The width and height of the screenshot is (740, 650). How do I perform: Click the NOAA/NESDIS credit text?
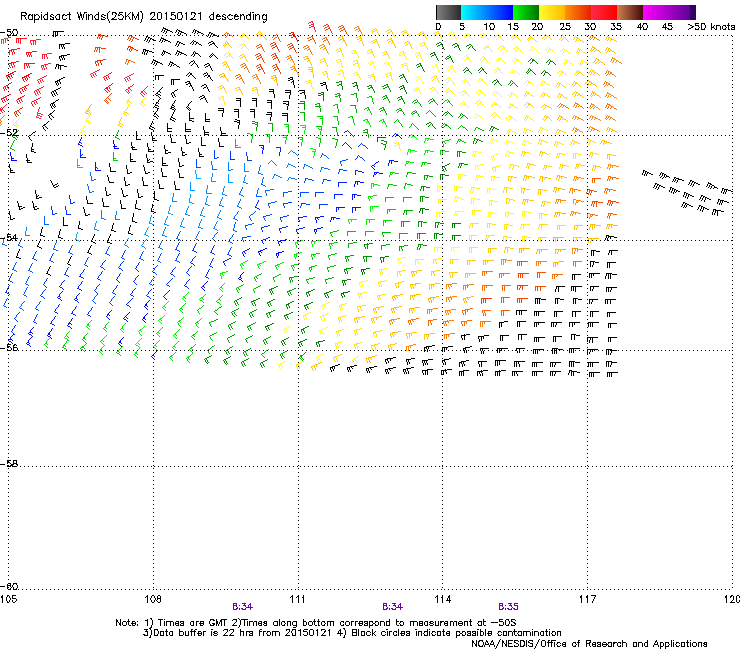(589, 644)
